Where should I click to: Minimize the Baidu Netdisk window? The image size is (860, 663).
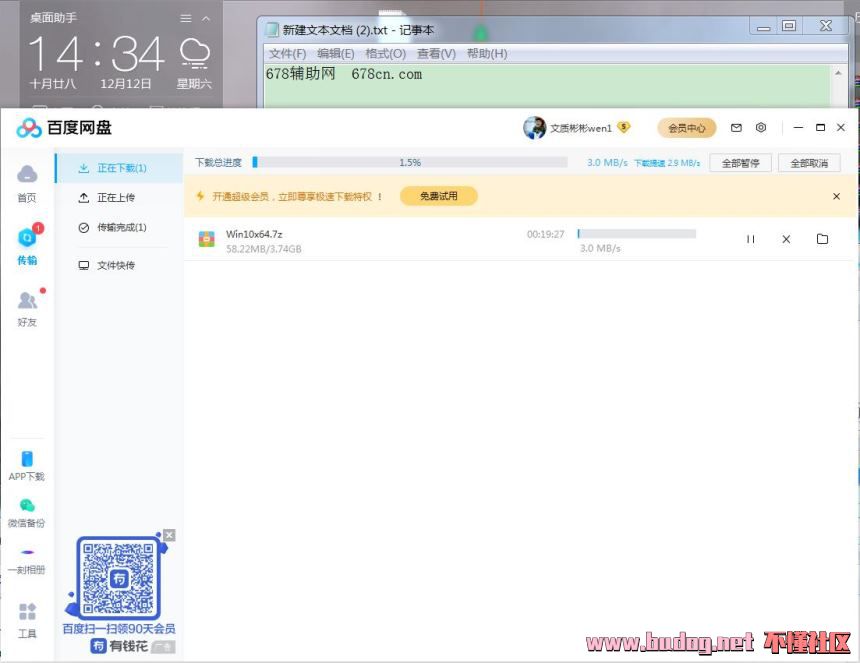coord(798,127)
